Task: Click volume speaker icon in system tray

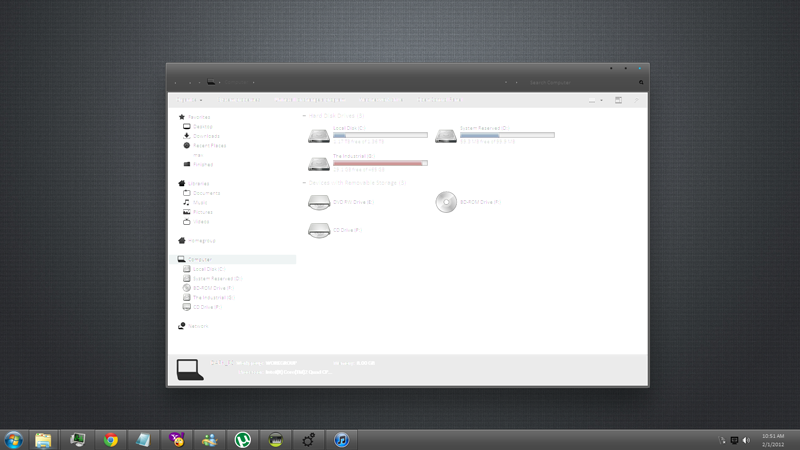Action: point(746,440)
